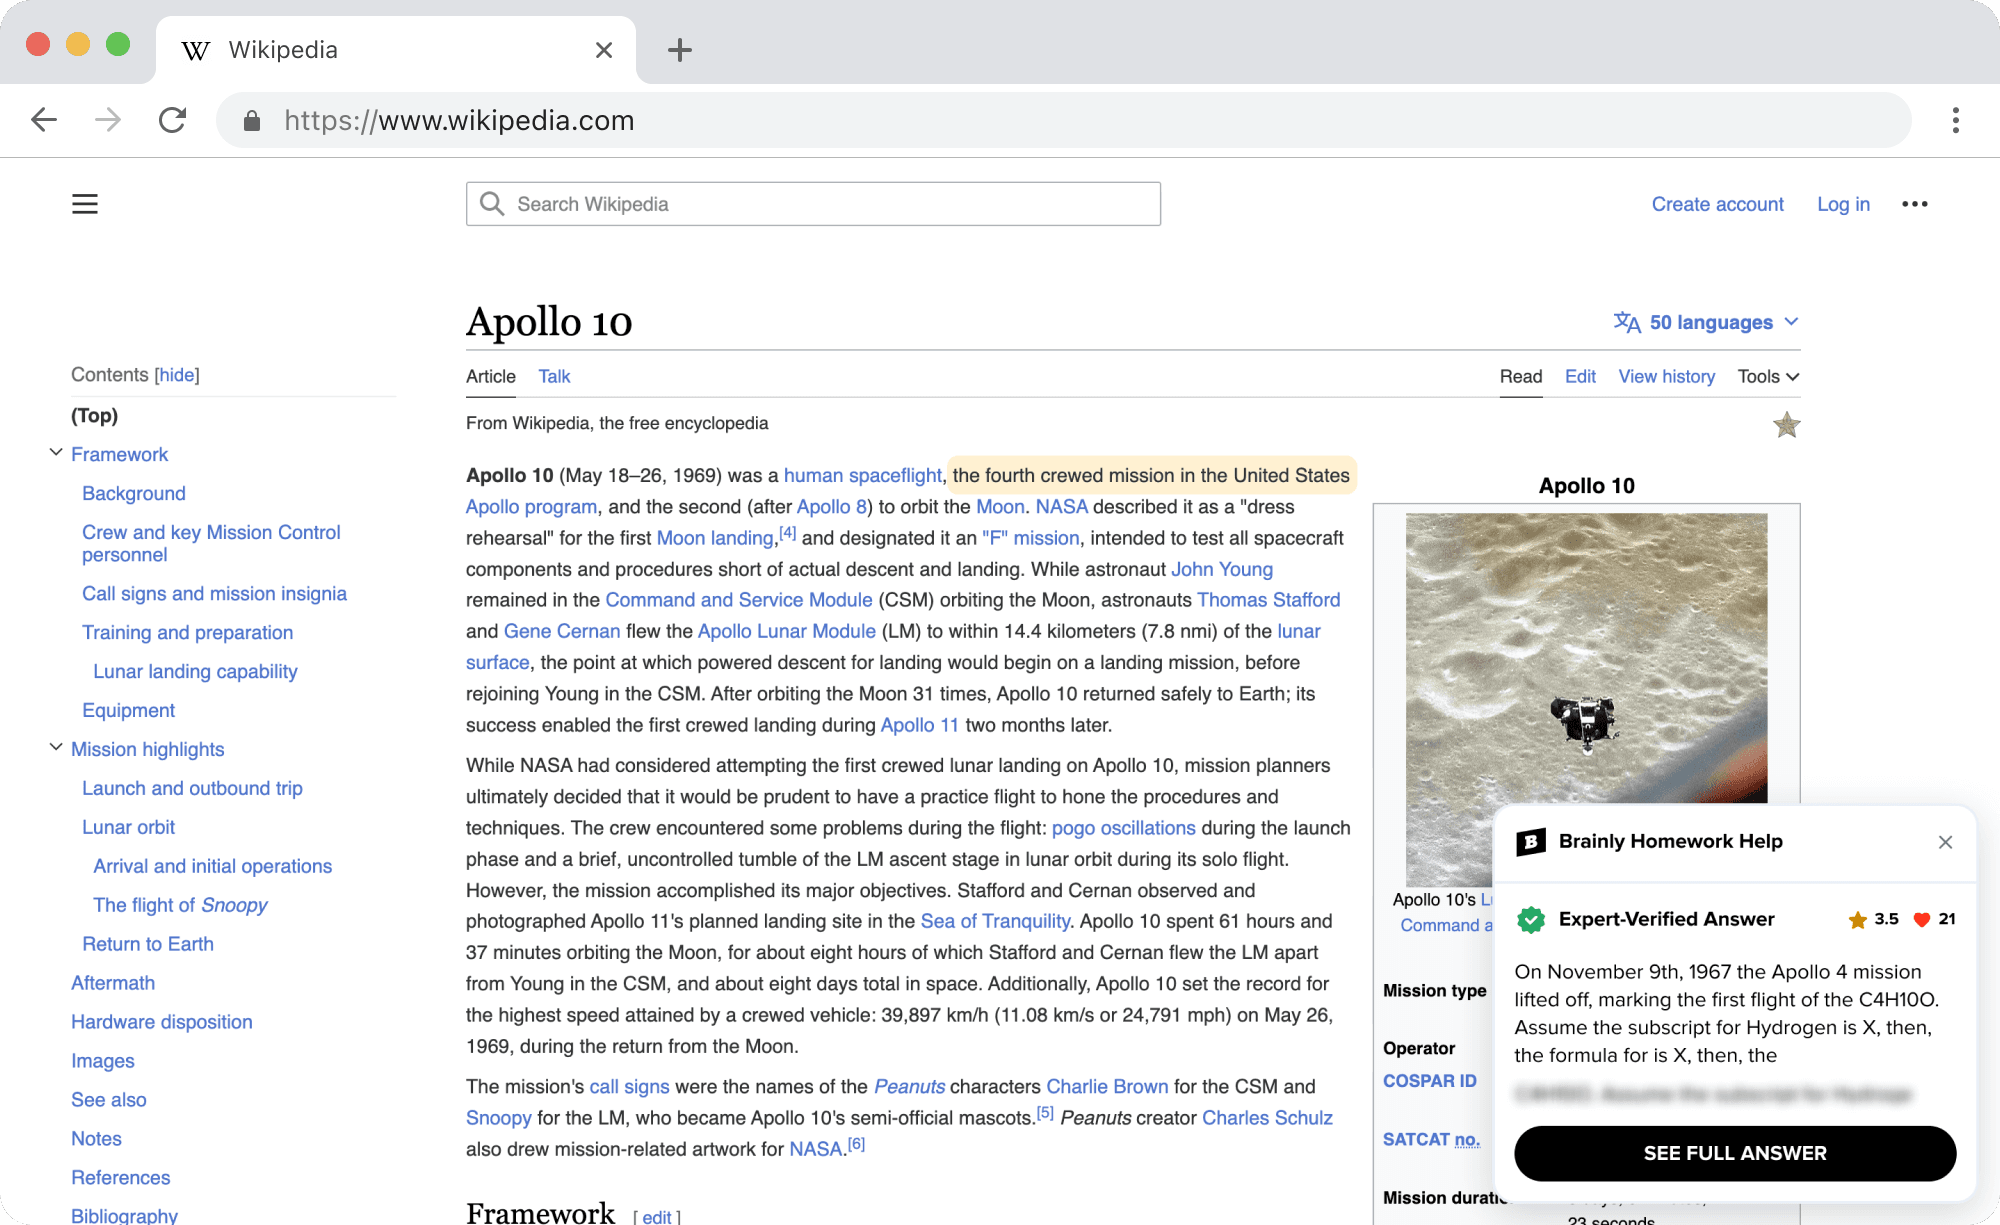
Task: Collapse the Framework section chevron
Action: (x=56, y=453)
